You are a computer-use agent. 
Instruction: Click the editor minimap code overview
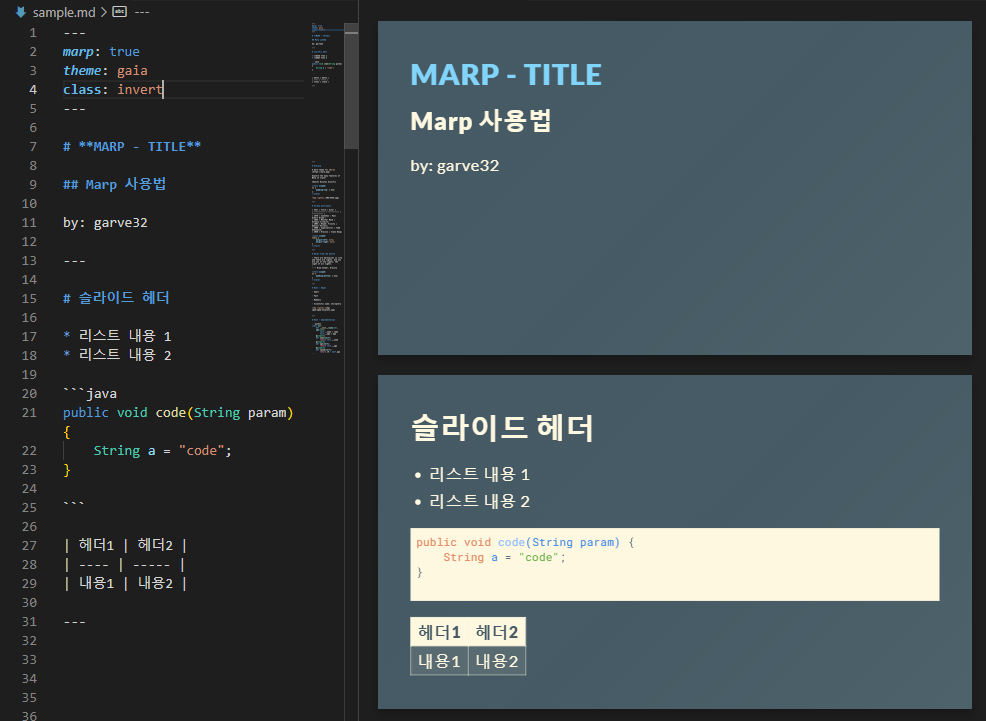click(x=326, y=189)
